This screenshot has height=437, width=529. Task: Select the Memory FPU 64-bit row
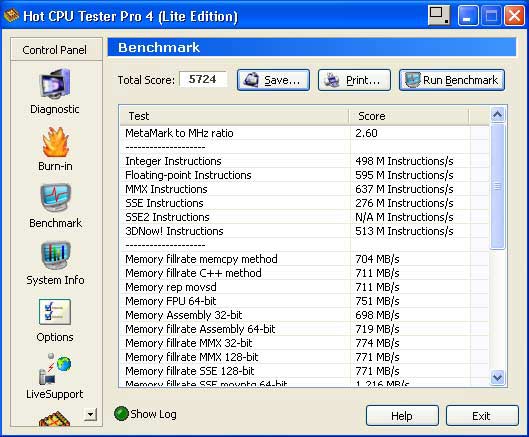coord(304,301)
